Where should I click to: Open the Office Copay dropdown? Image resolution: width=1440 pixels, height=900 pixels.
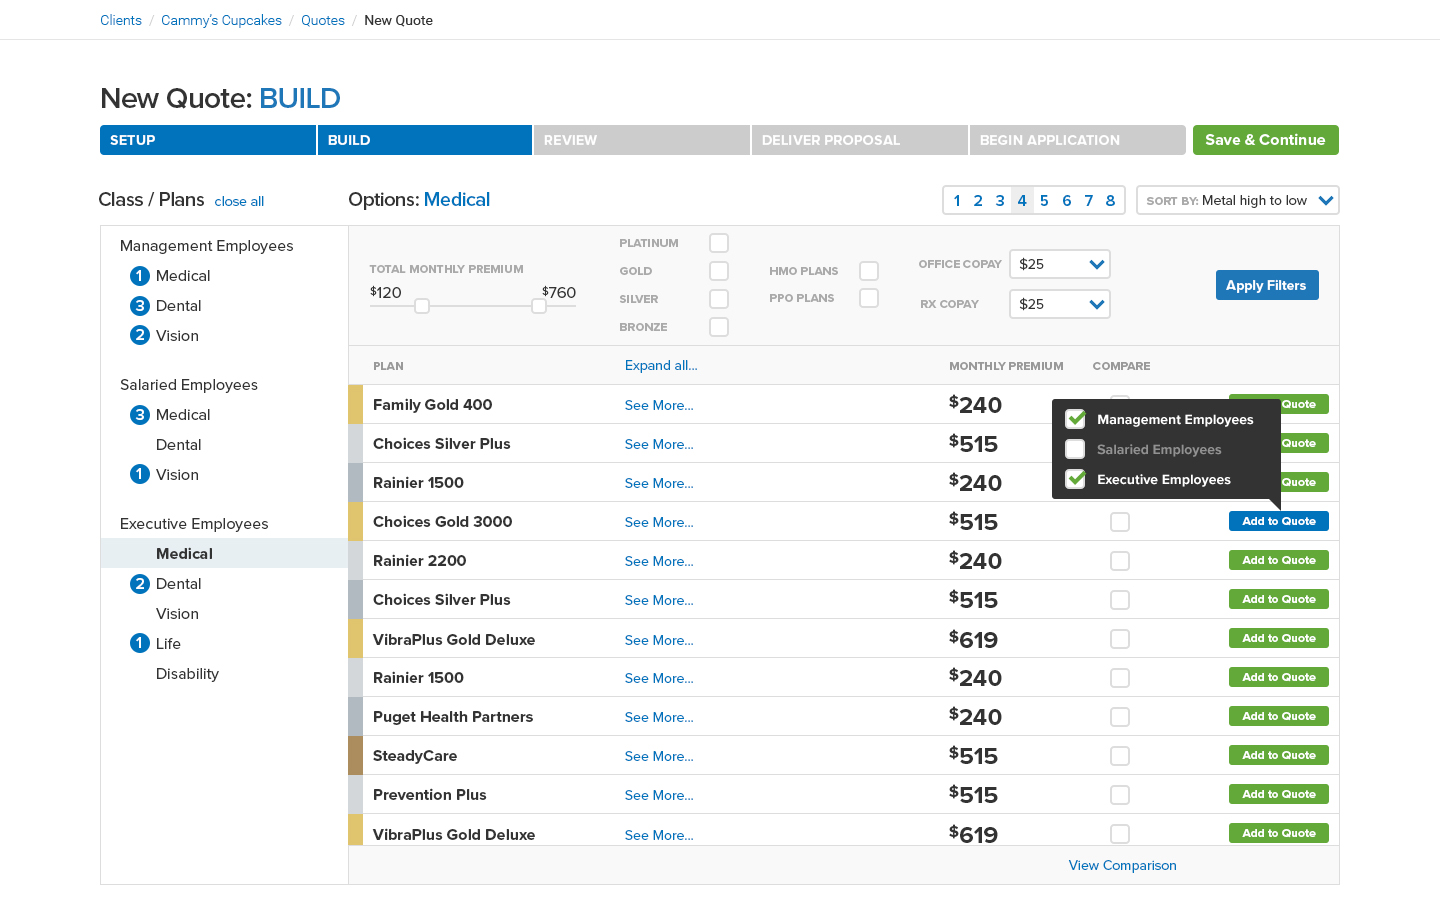coord(1060,264)
